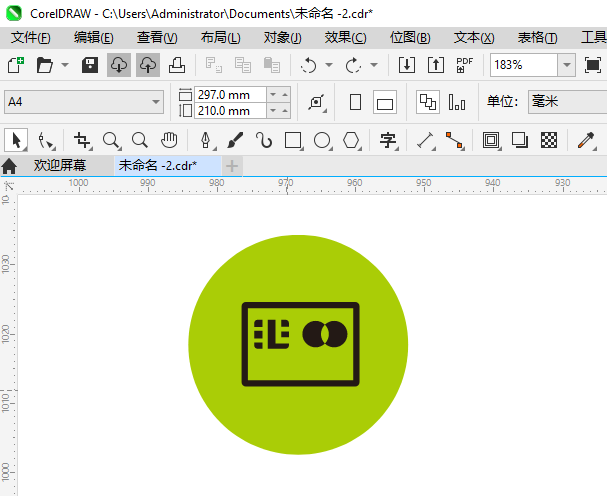Screen dimensions: 607x496
Task: Increase page width with up arrow
Action: [285, 94]
